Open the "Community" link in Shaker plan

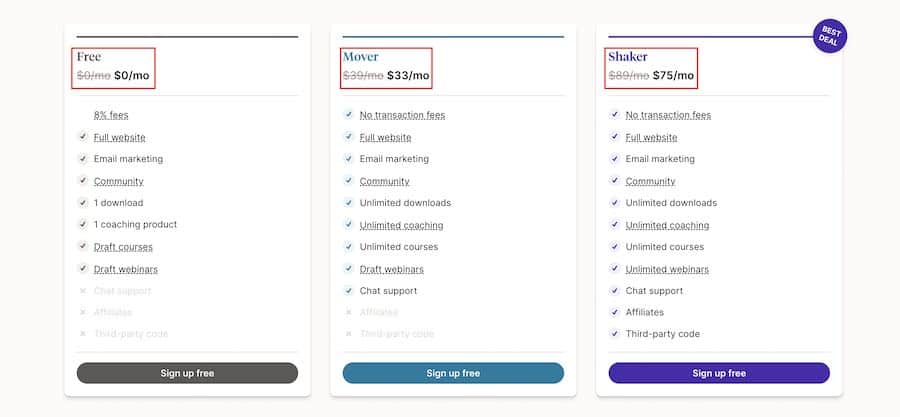pyautogui.click(x=650, y=181)
